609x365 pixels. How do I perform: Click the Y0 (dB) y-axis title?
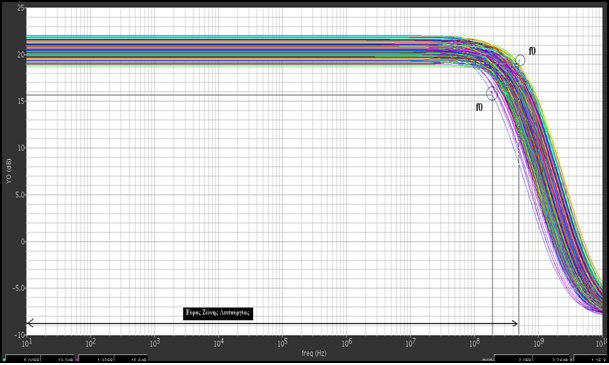9,171
